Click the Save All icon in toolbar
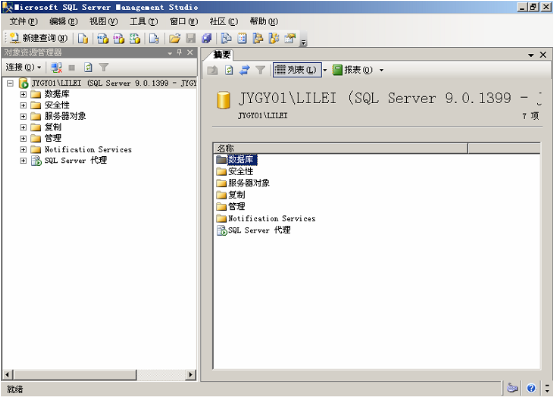Image resolution: width=555 pixels, height=398 pixels. [x=207, y=38]
